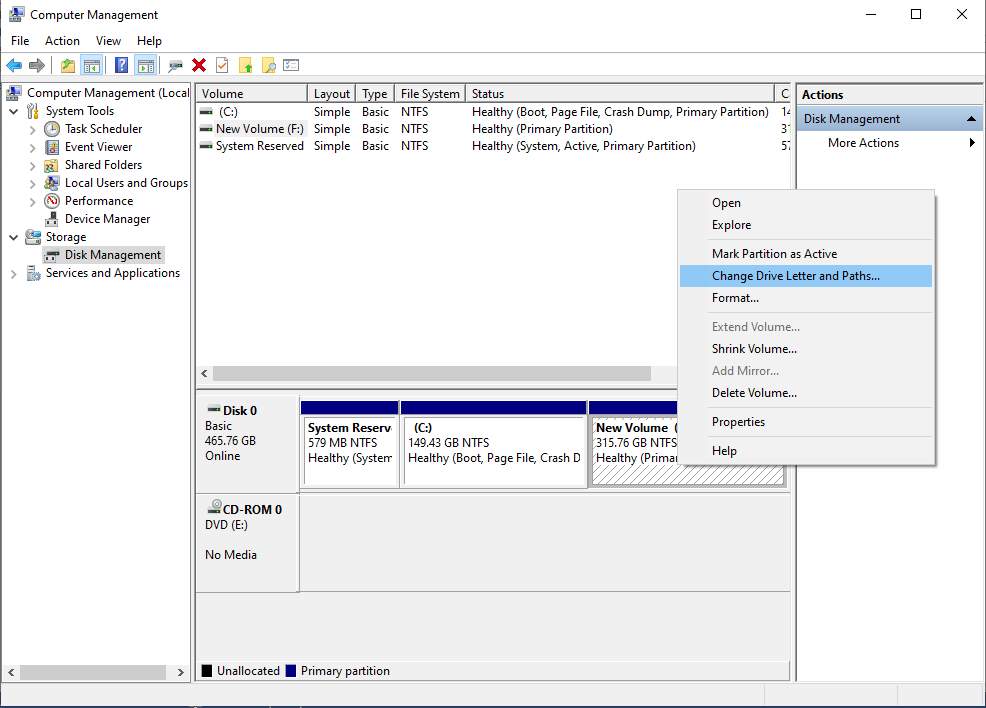The image size is (986, 708).
Task: Sort by the Type column header
Action: (x=375, y=94)
